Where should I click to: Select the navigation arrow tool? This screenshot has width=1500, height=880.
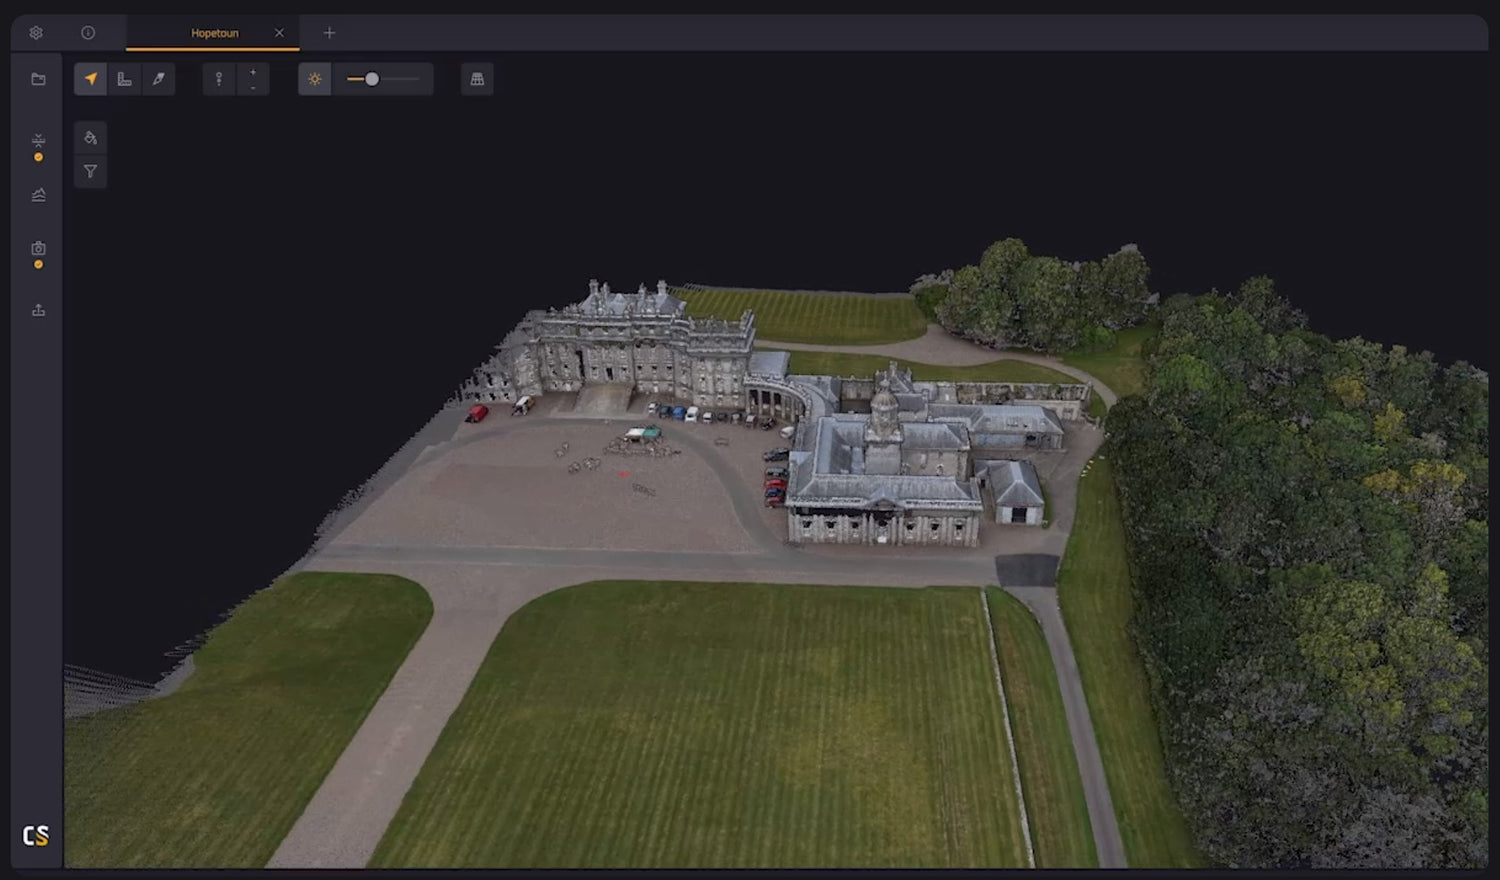click(x=91, y=79)
